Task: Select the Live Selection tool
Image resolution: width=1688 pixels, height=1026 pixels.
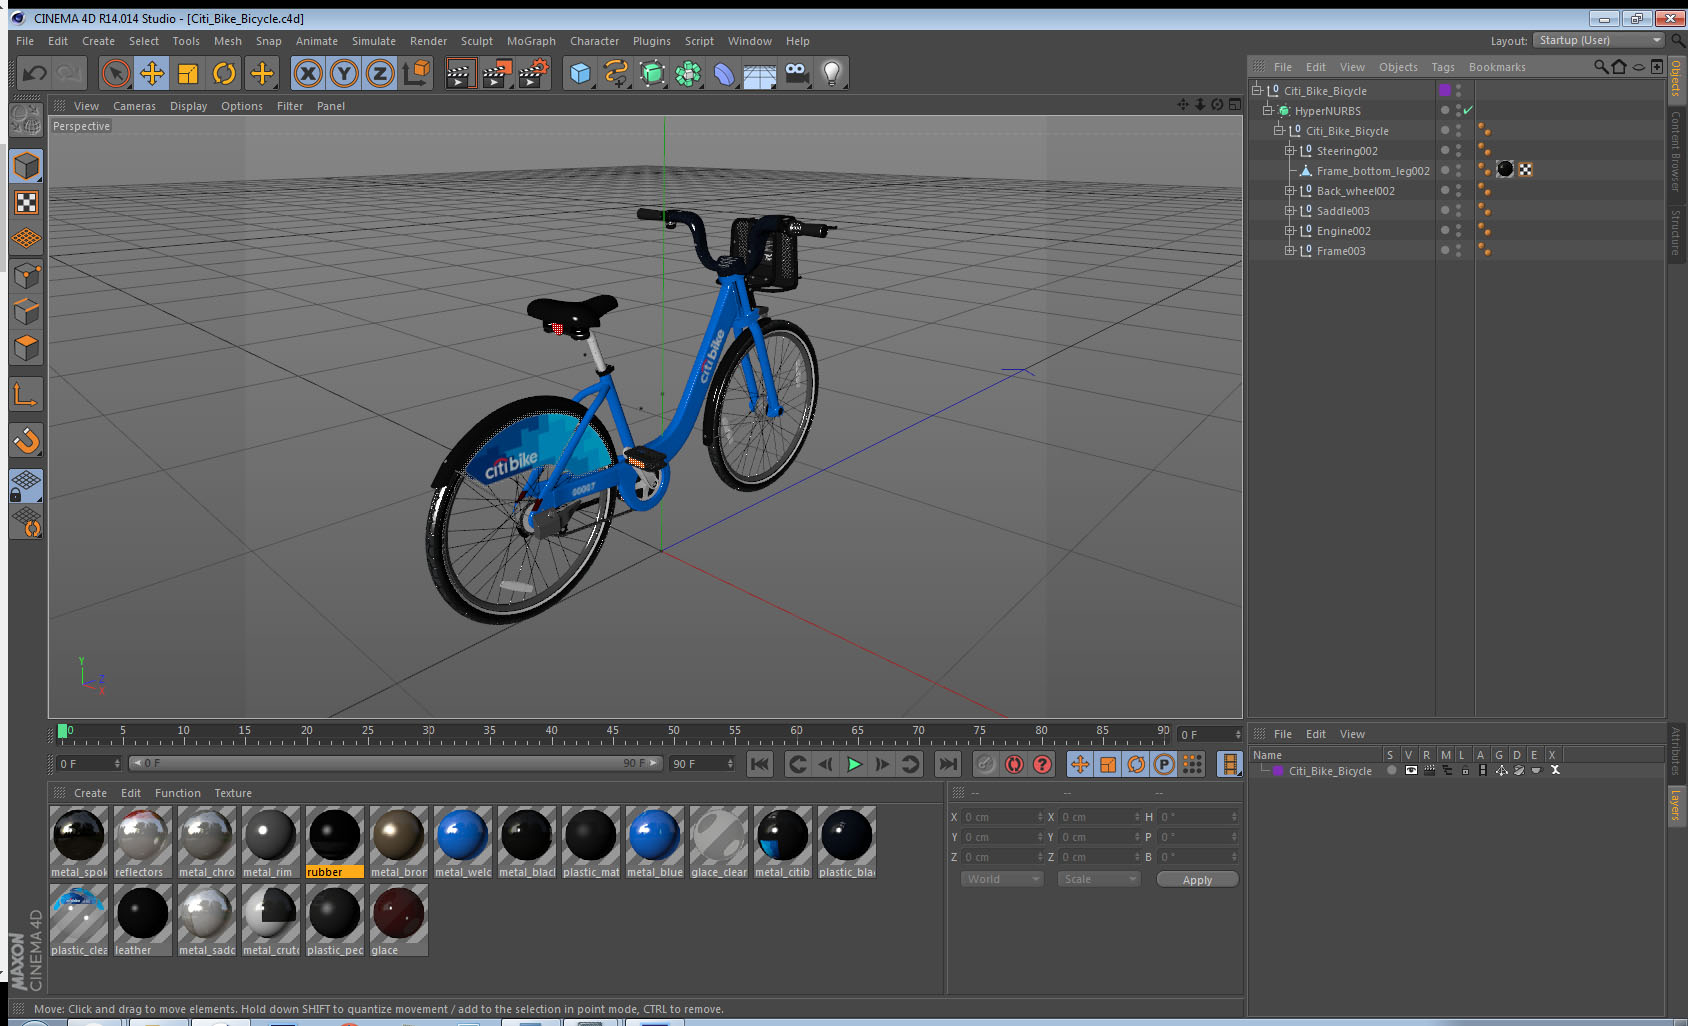Action: (116, 73)
